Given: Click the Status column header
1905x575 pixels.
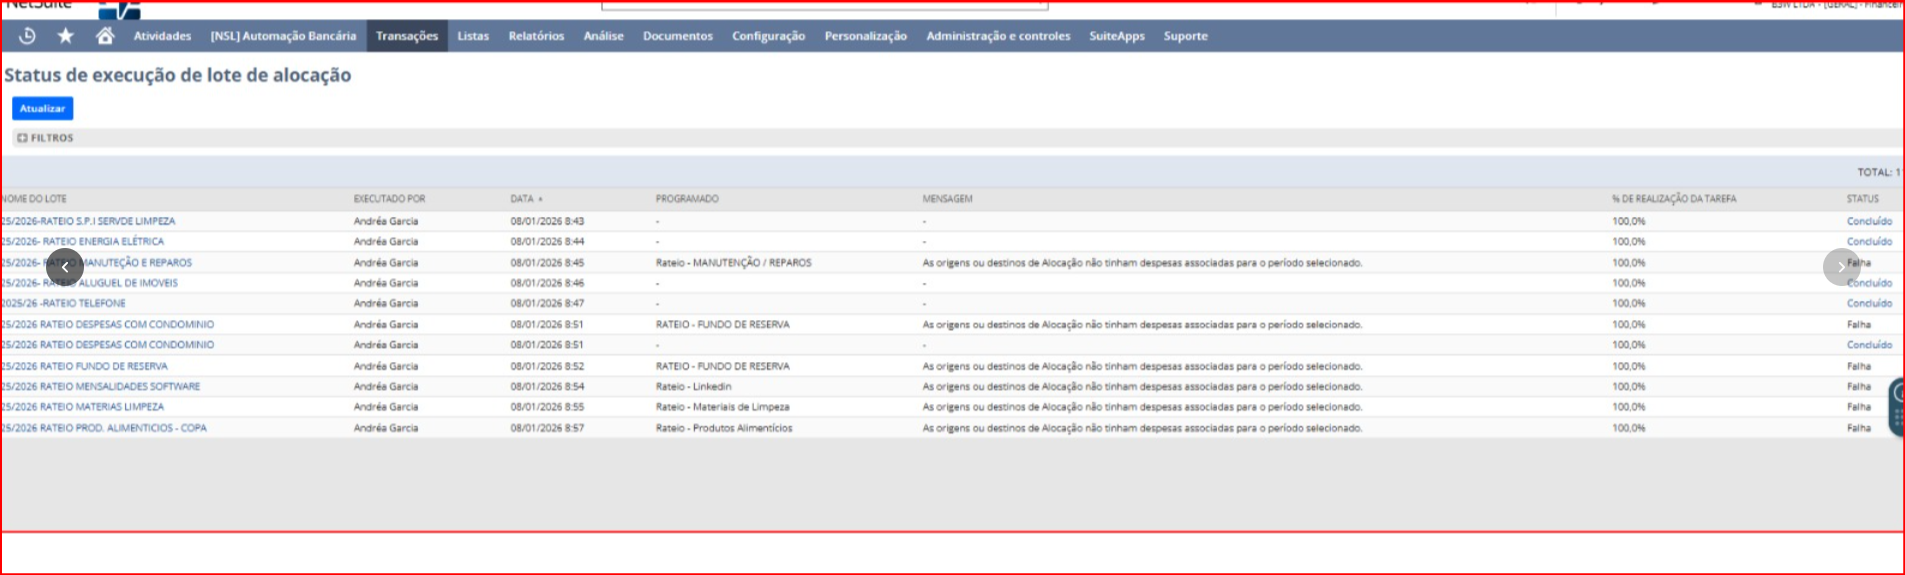Looking at the screenshot, I should [x=1862, y=199].
